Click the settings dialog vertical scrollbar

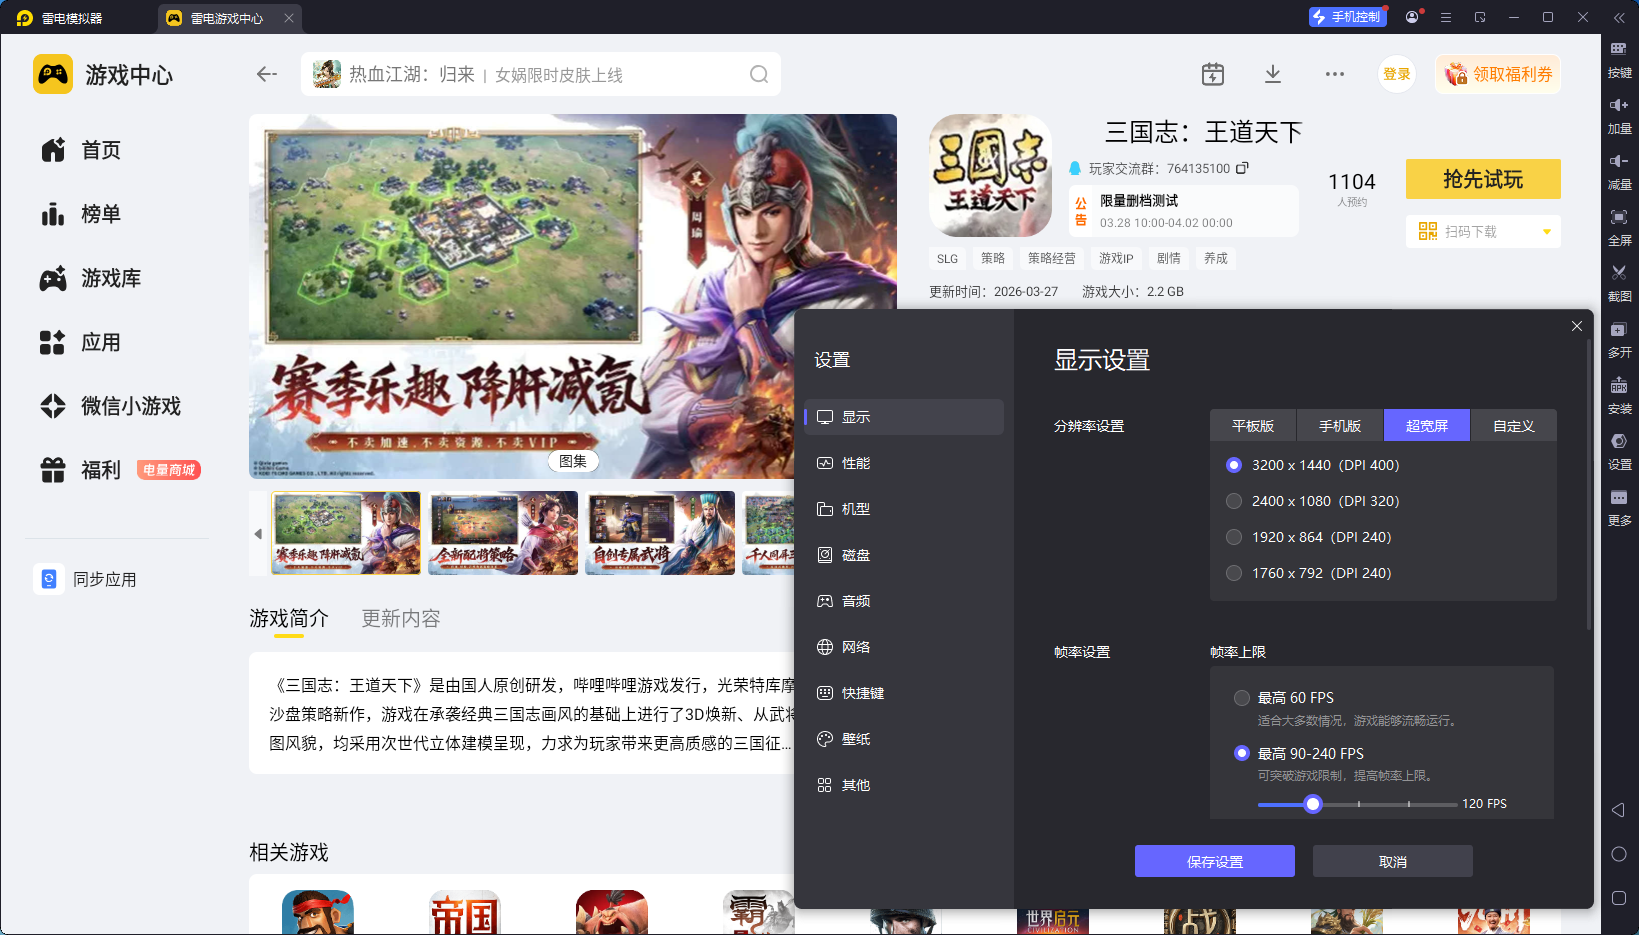tap(1588, 485)
